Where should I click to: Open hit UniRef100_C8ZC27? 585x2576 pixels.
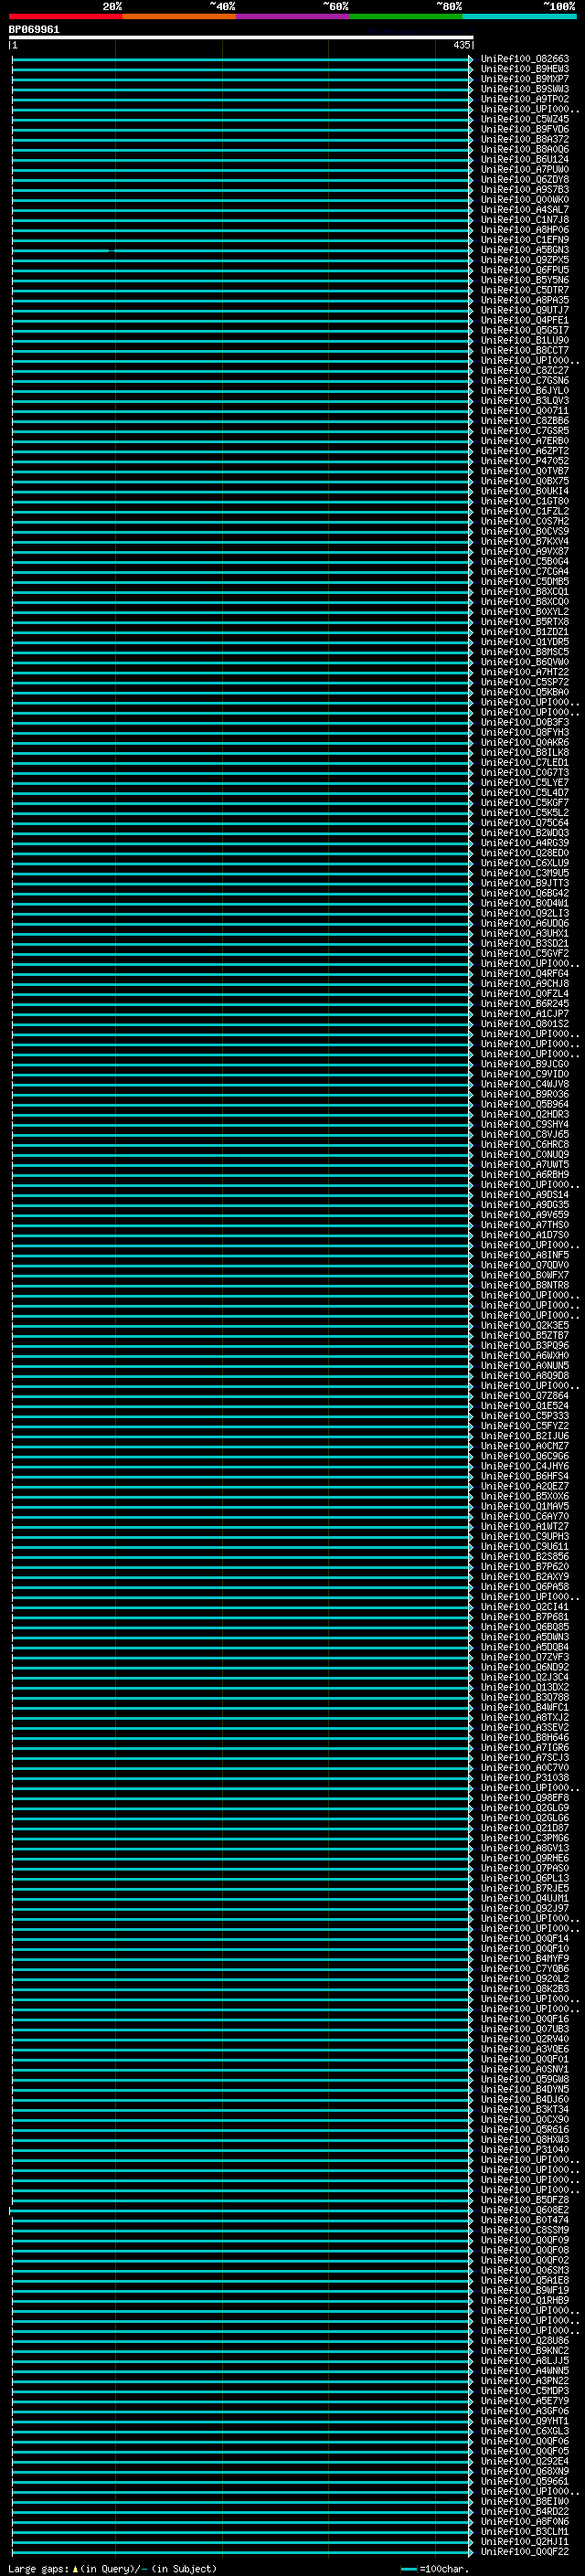click(524, 370)
